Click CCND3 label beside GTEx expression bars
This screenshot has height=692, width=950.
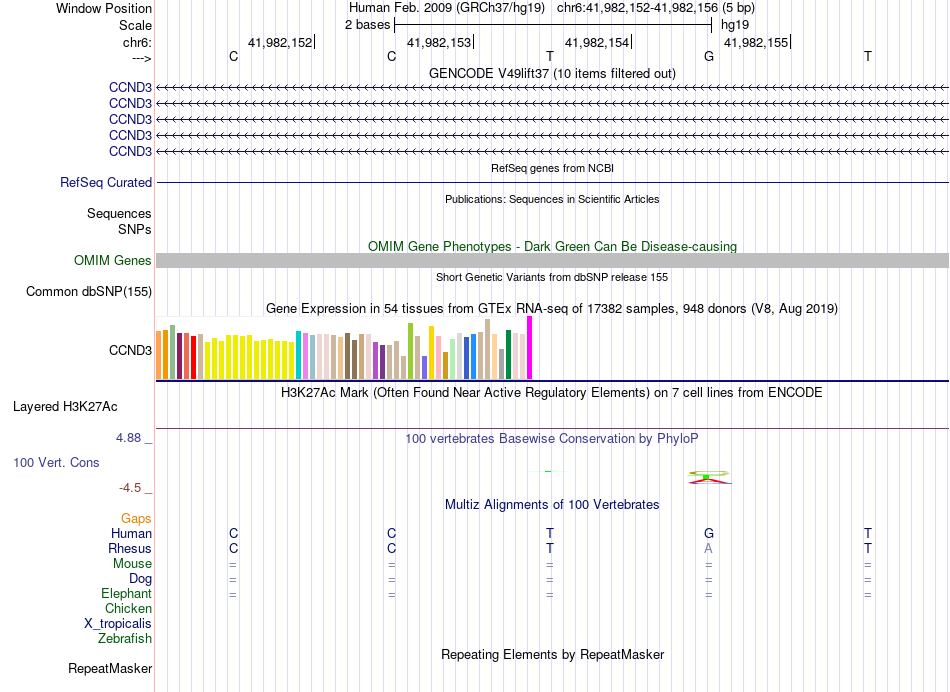(x=130, y=350)
